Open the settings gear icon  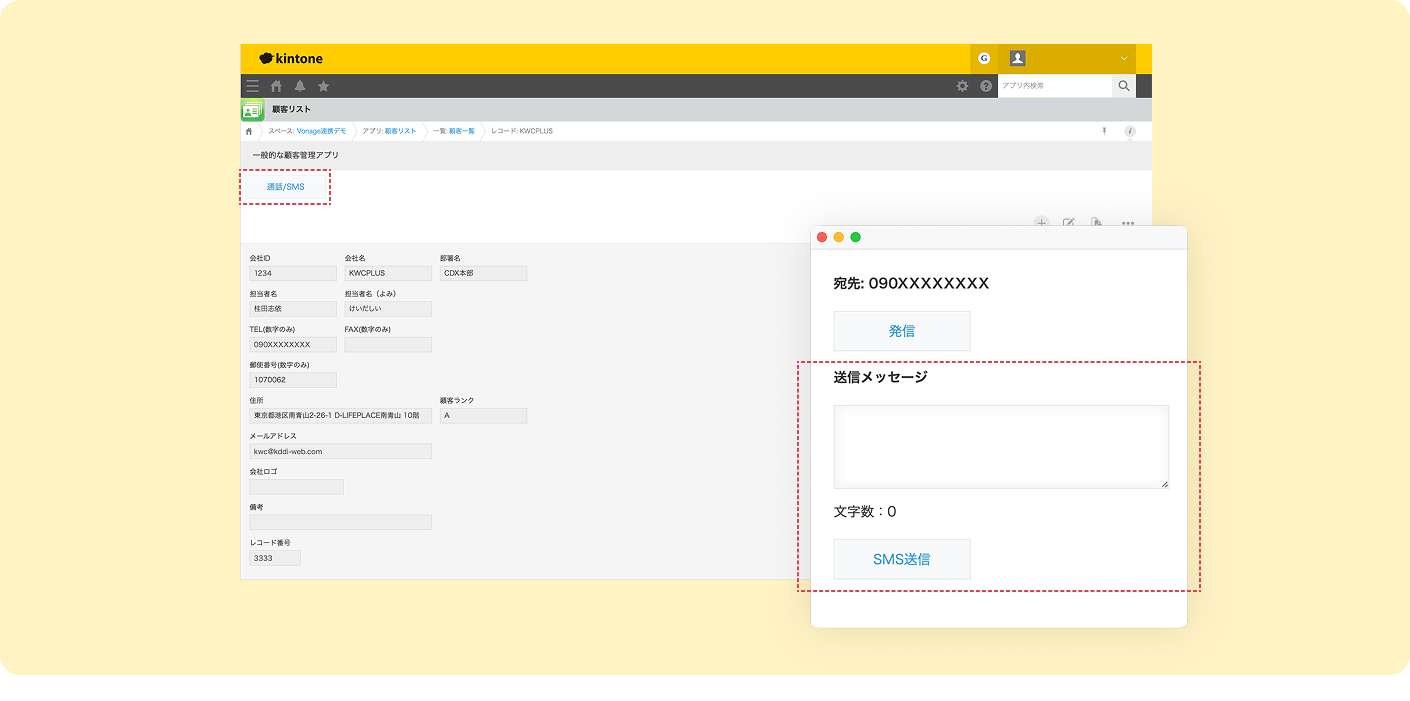[x=962, y=86]
